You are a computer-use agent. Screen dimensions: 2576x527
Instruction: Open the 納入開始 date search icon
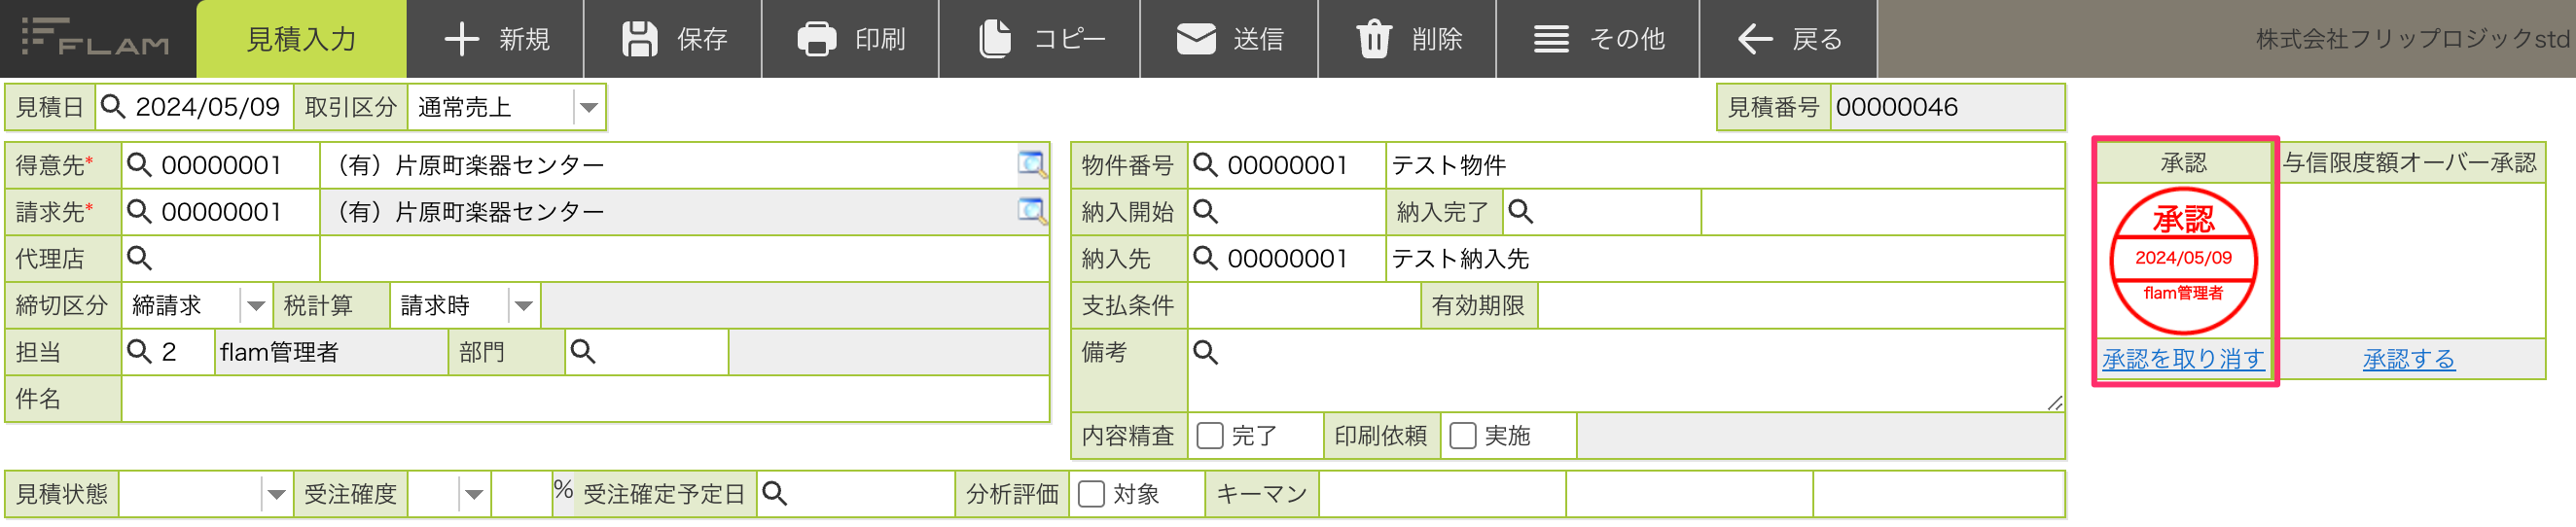click(x=1205, y=212)
